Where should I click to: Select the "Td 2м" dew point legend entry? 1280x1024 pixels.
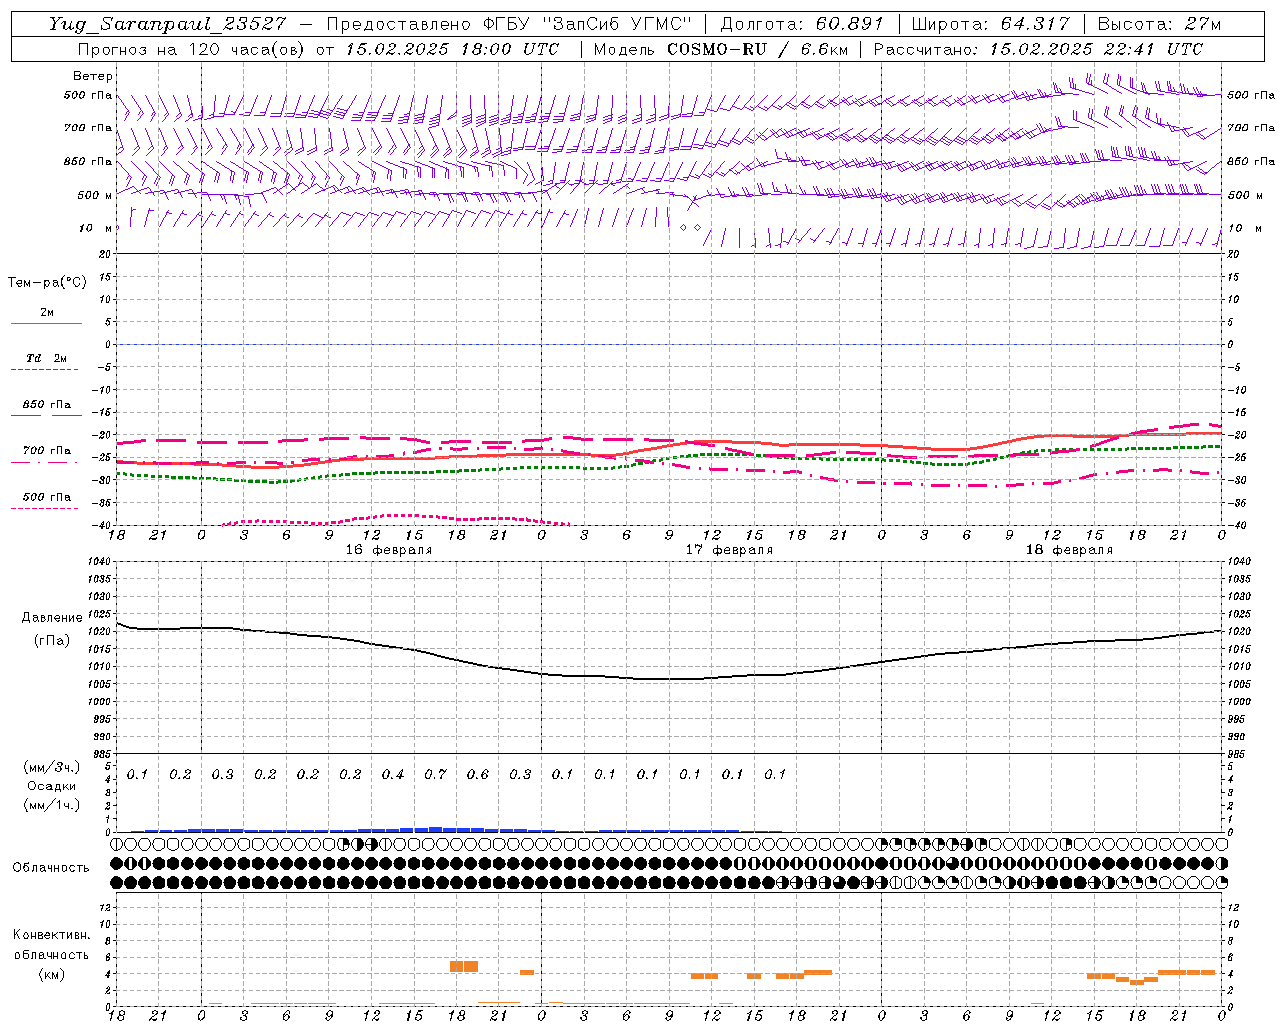[46, 358]
